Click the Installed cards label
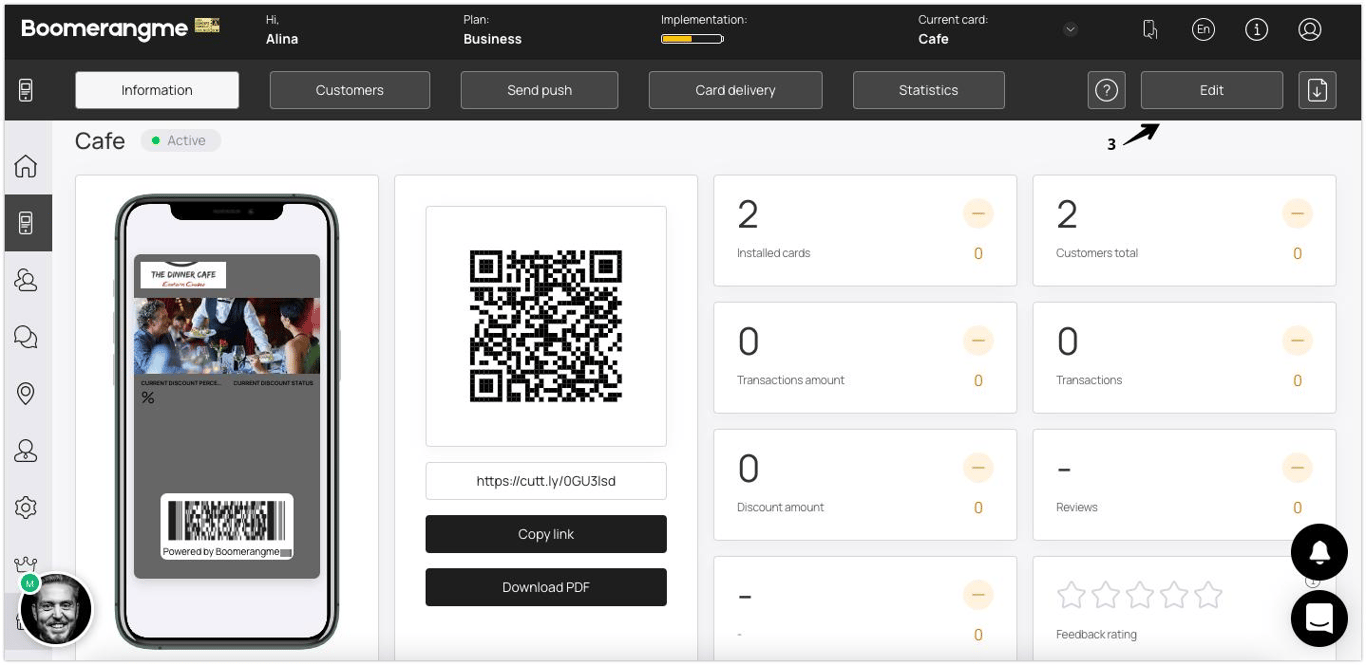 tap(774, 253)
